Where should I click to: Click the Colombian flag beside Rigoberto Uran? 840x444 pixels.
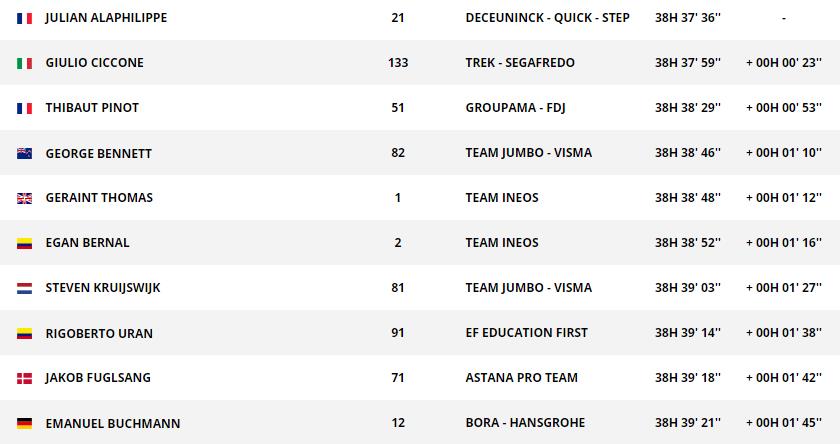(24, 333)
